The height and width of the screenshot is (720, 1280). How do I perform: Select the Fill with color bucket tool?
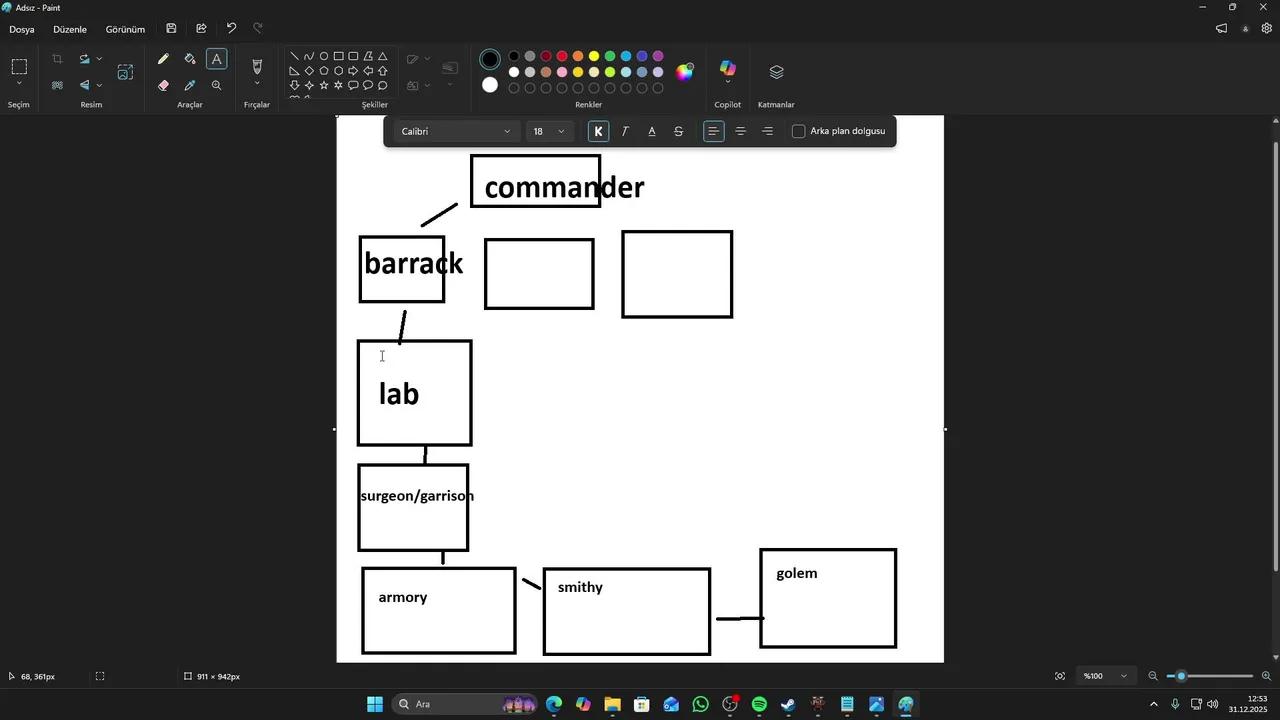(x=190, y=58)
